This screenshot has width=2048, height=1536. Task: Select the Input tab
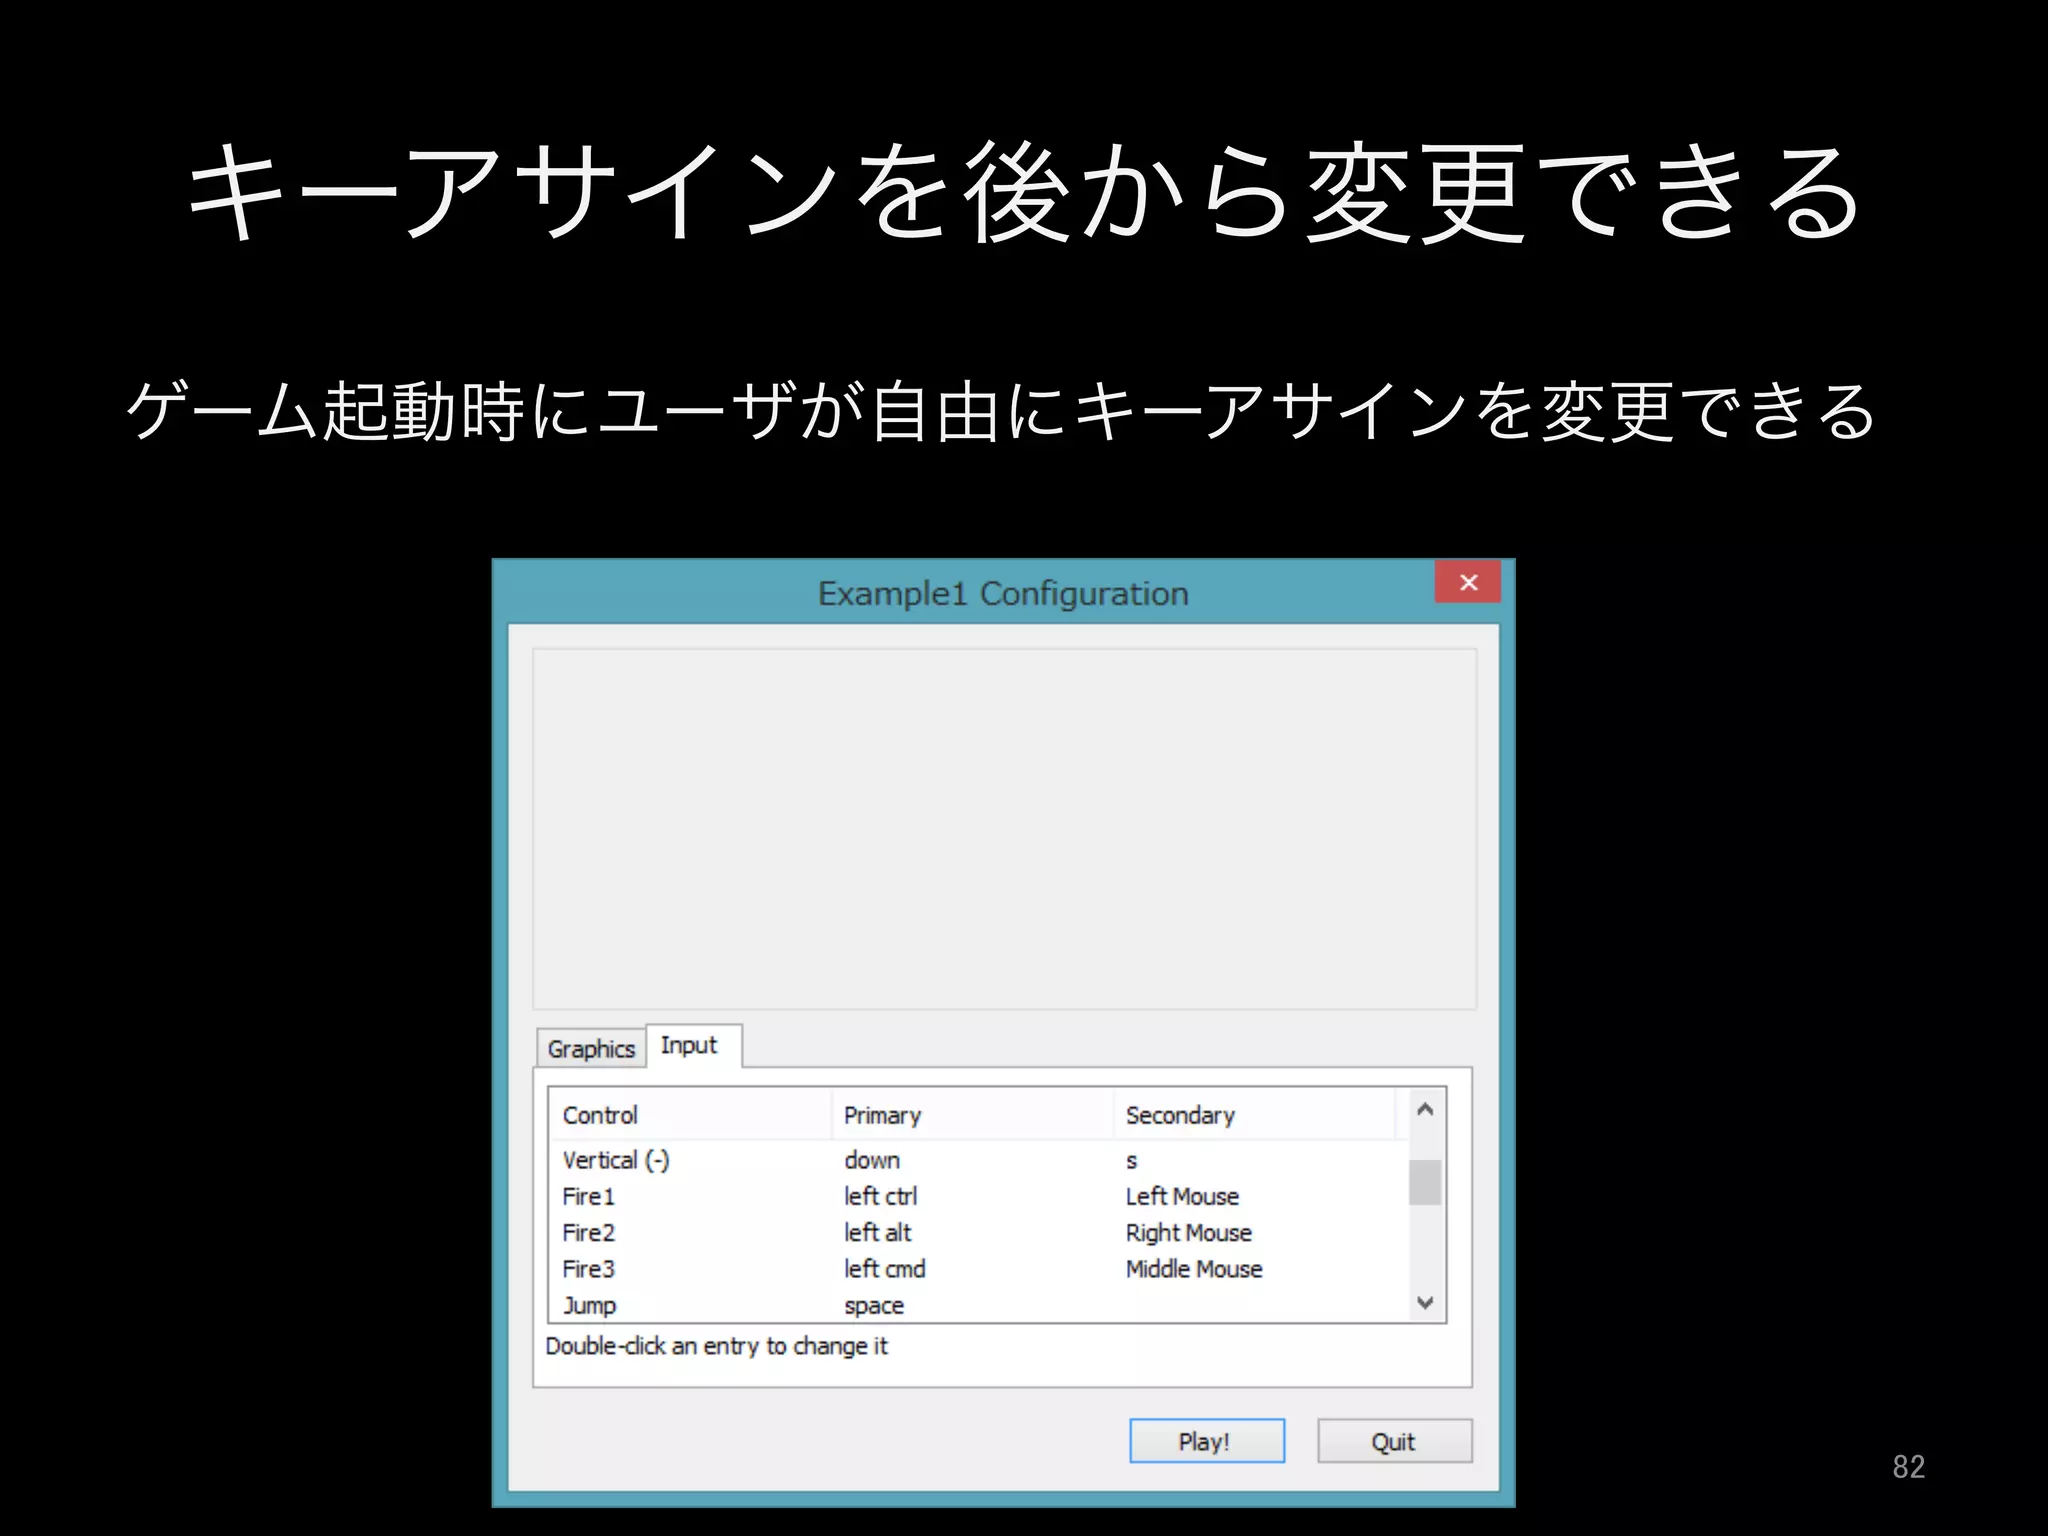(x=693, y=1045)
